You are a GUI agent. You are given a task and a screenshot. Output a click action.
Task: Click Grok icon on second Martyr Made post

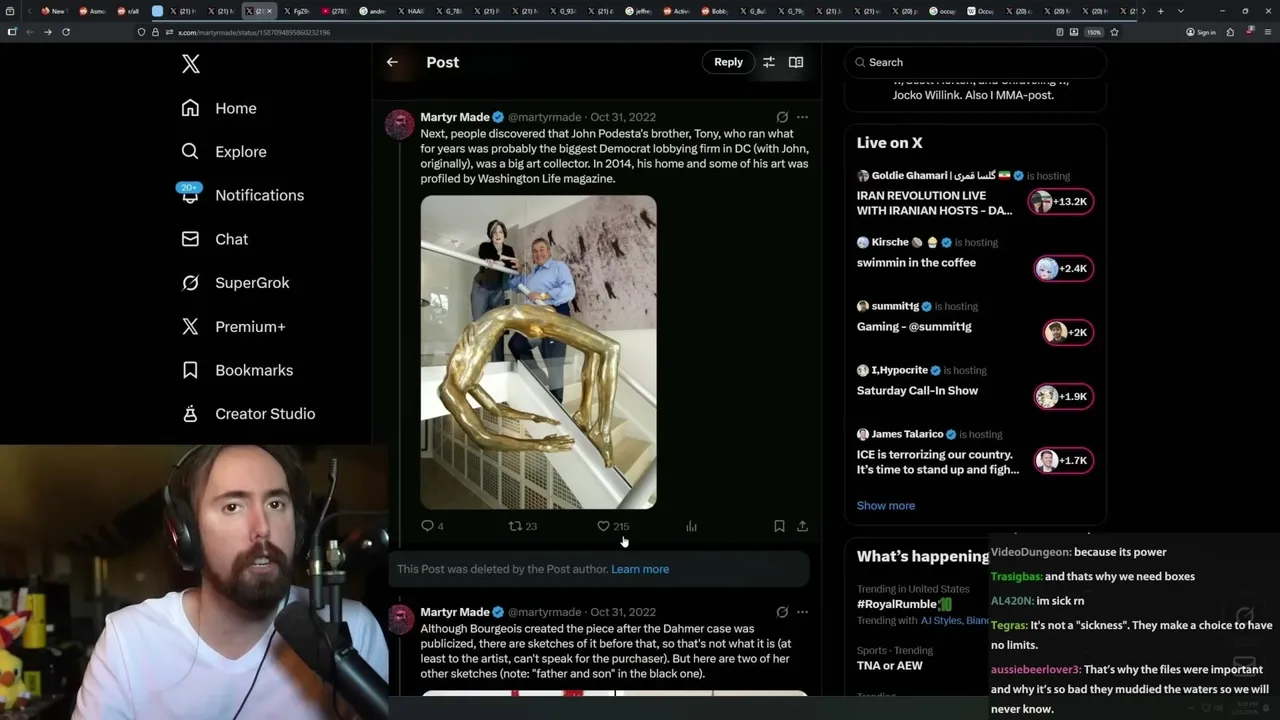click(x=782, y=612)
